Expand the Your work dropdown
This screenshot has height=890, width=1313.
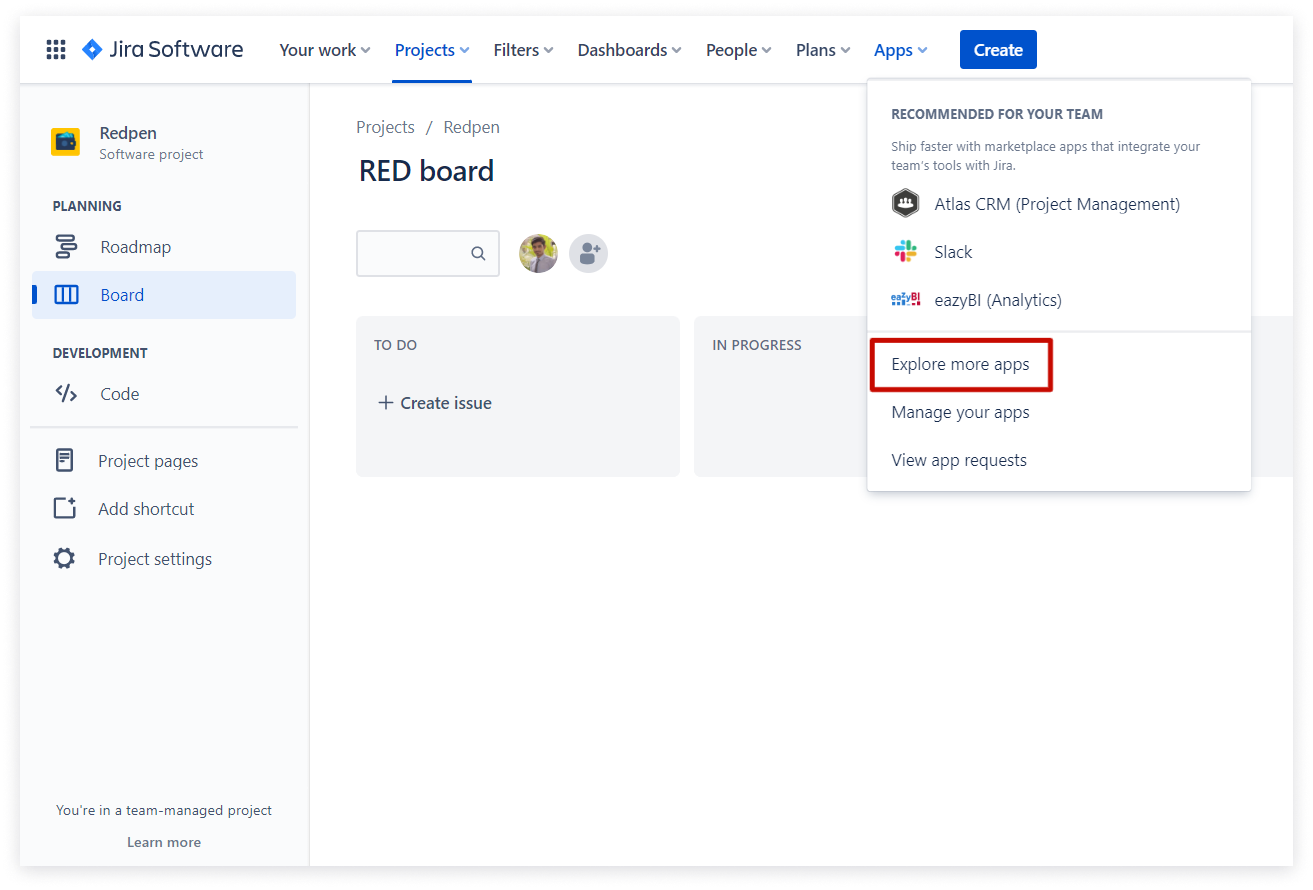[325, 50]
